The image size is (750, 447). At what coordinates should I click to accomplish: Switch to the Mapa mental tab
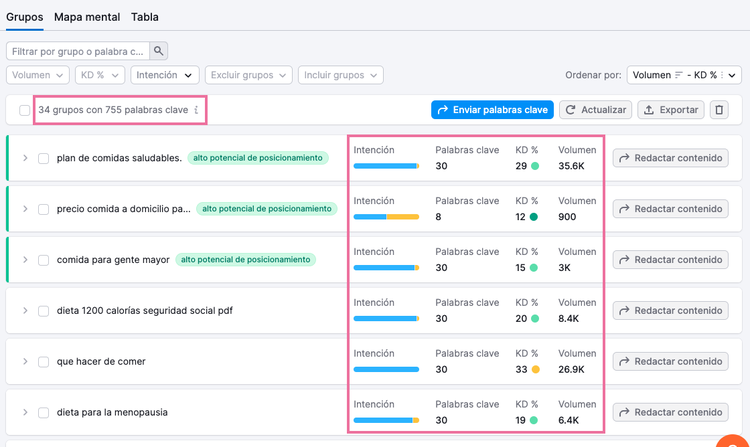coord(87,17)
